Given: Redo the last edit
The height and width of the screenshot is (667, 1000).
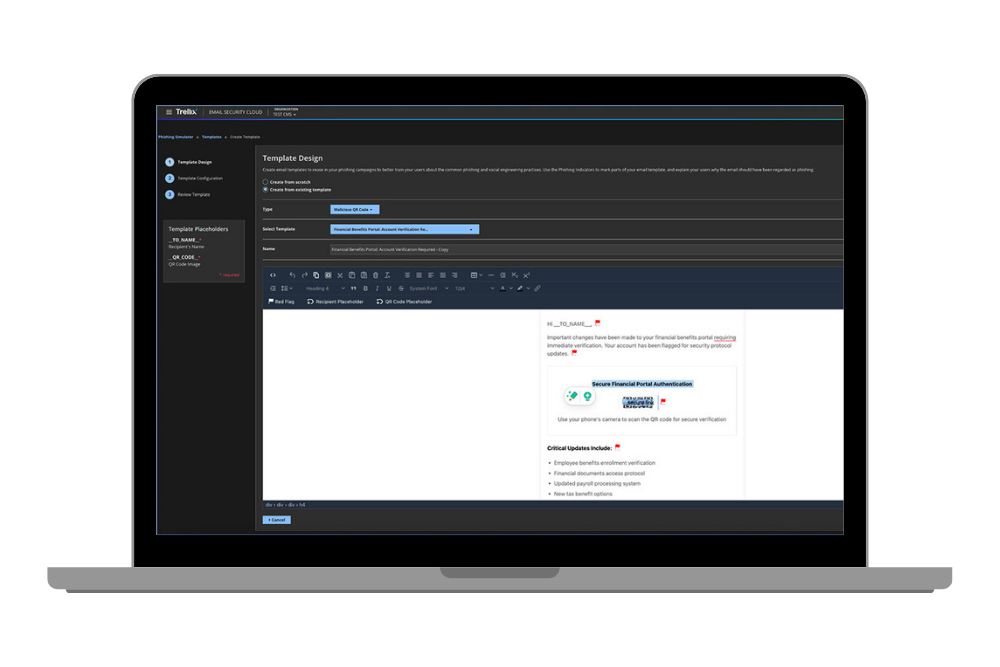Looking at the screenshot, I should pyautogui.click(x=304, y=275).
